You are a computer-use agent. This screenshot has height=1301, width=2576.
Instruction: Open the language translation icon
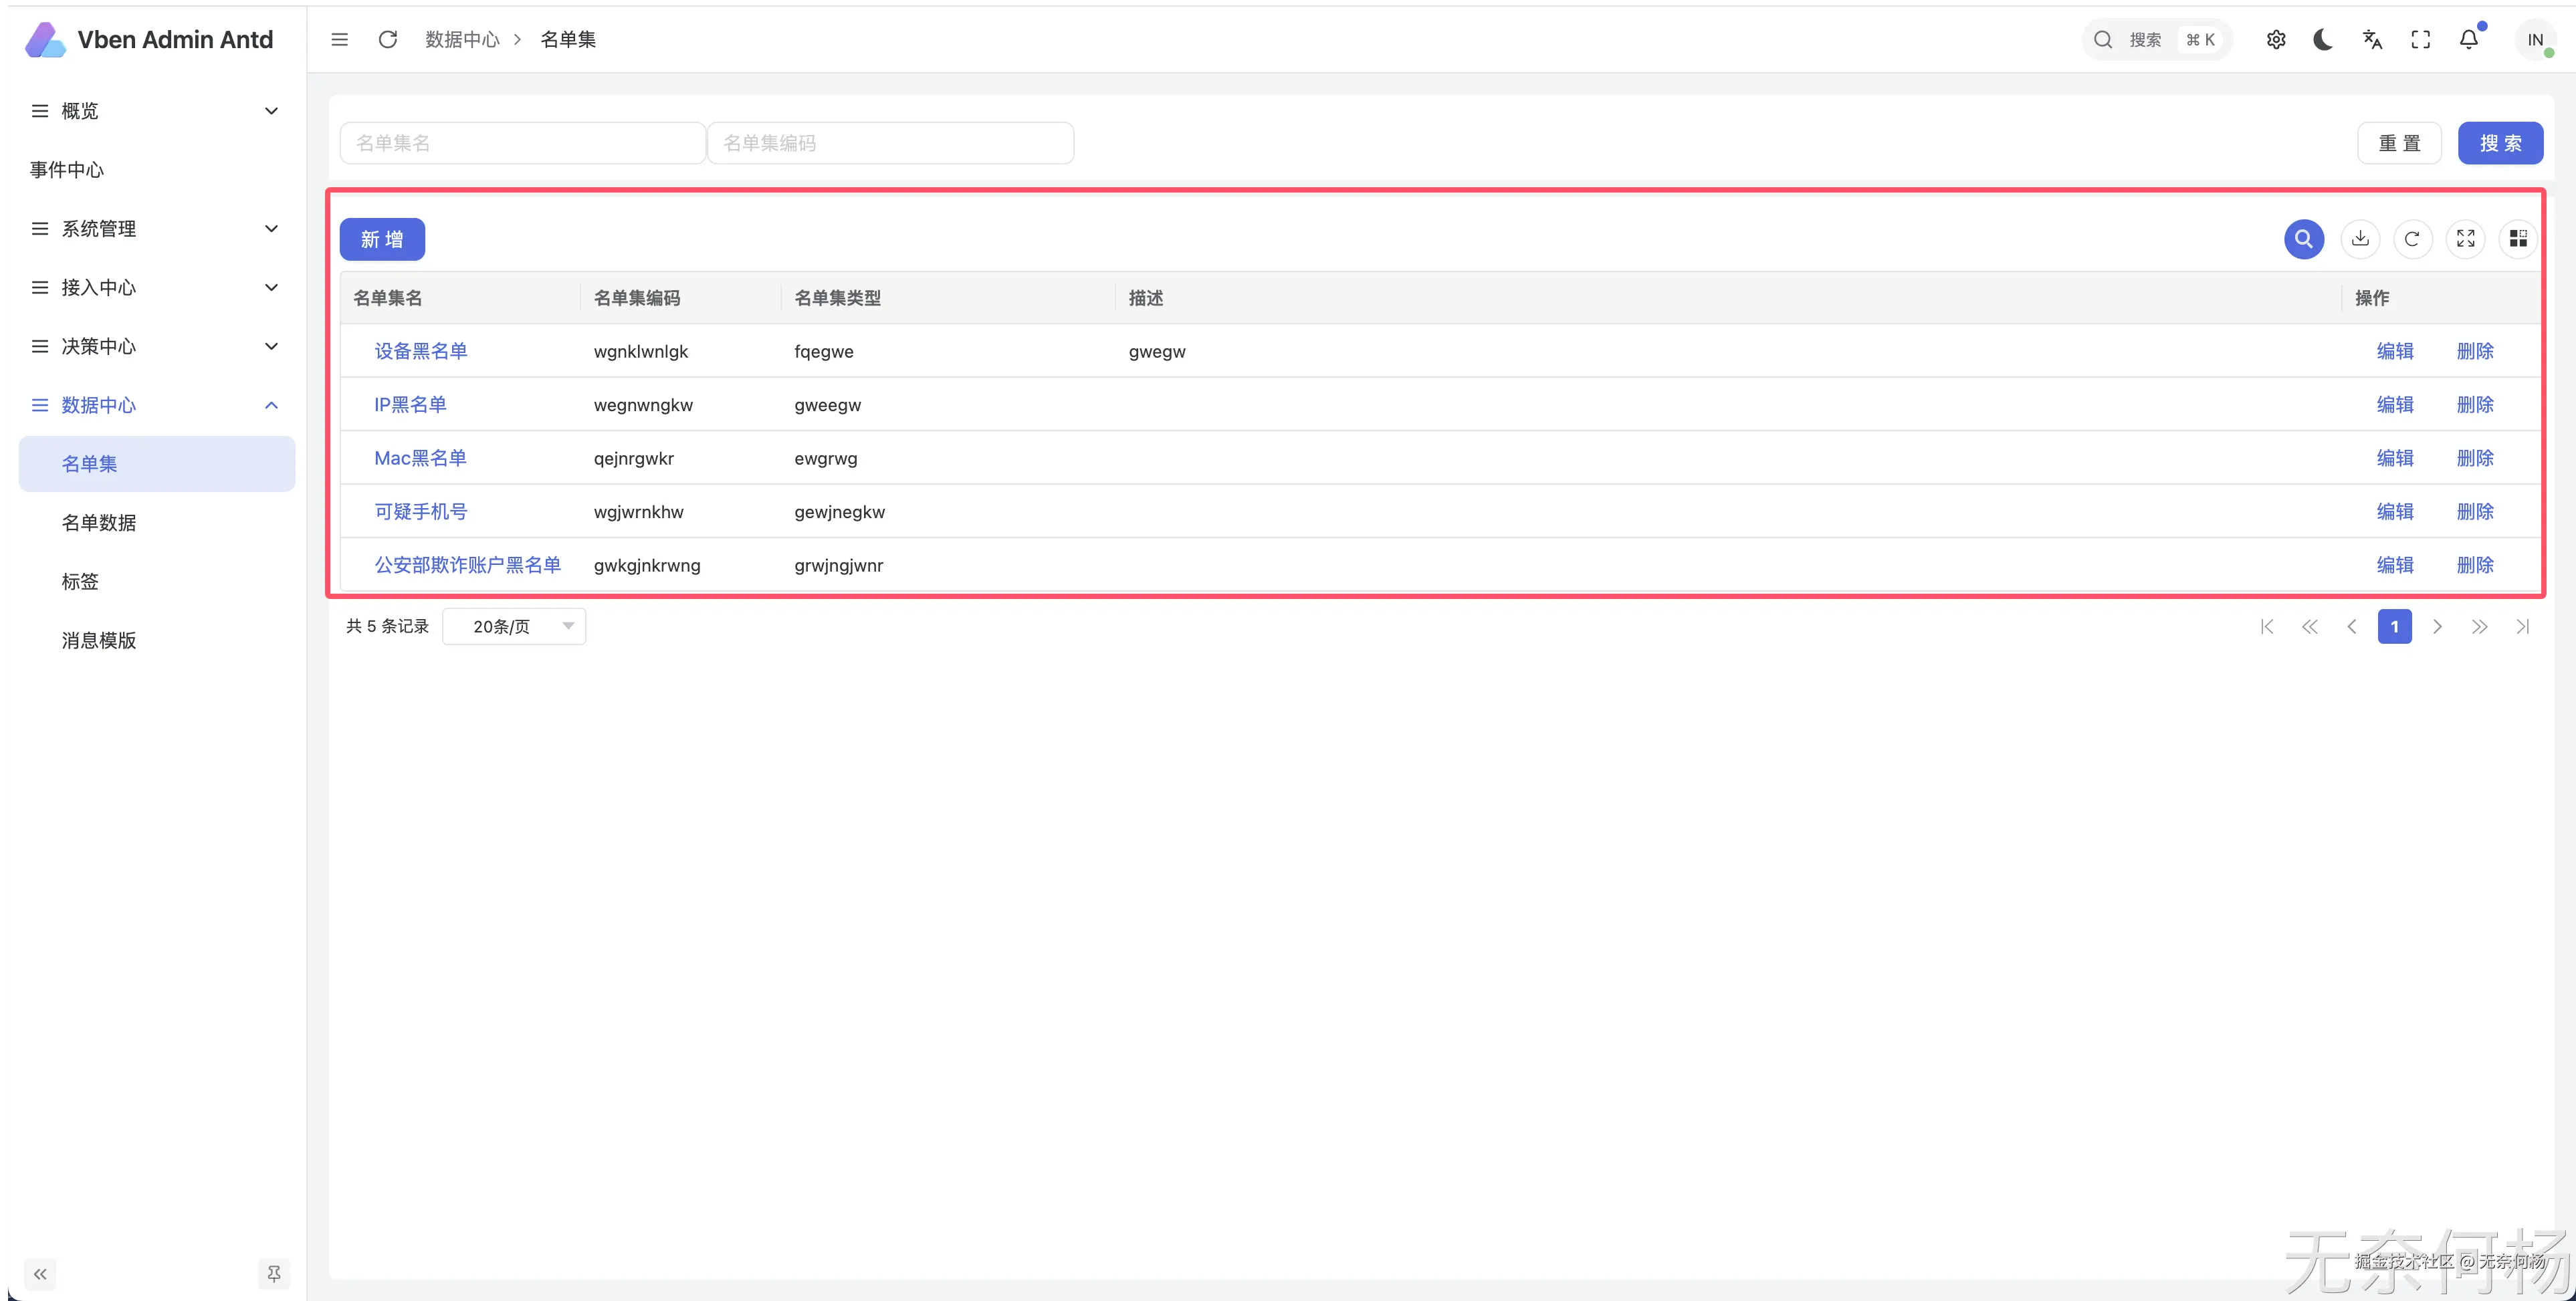click(2372, 40)
